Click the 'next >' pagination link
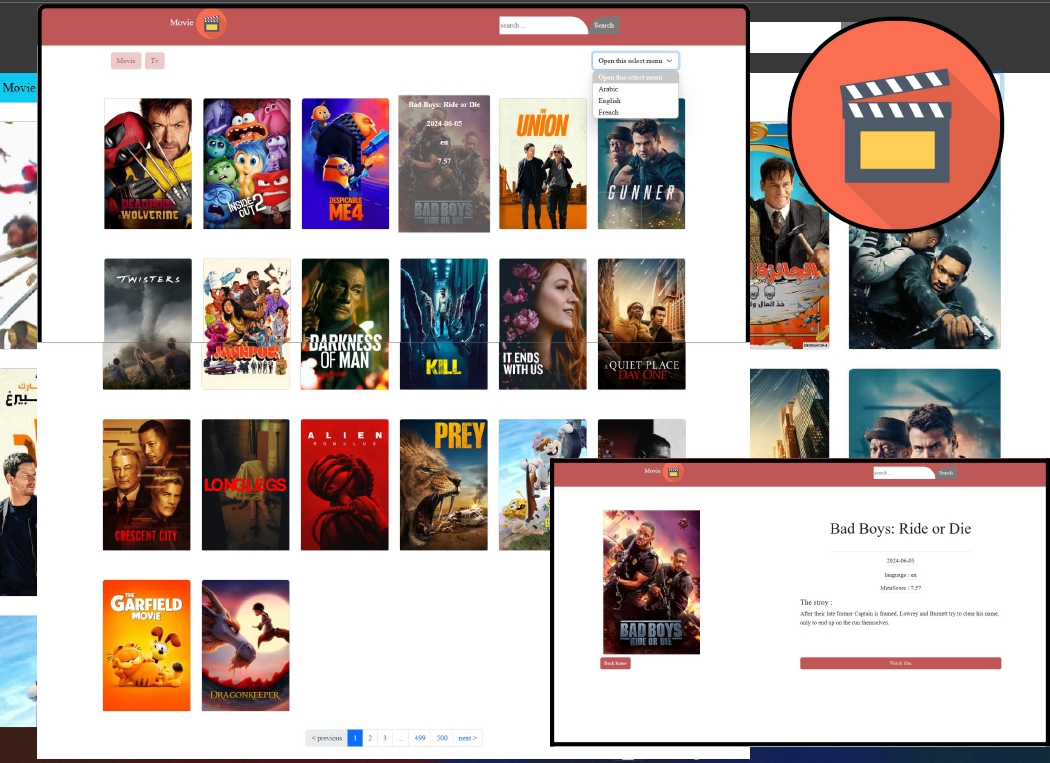 [467, 738]
